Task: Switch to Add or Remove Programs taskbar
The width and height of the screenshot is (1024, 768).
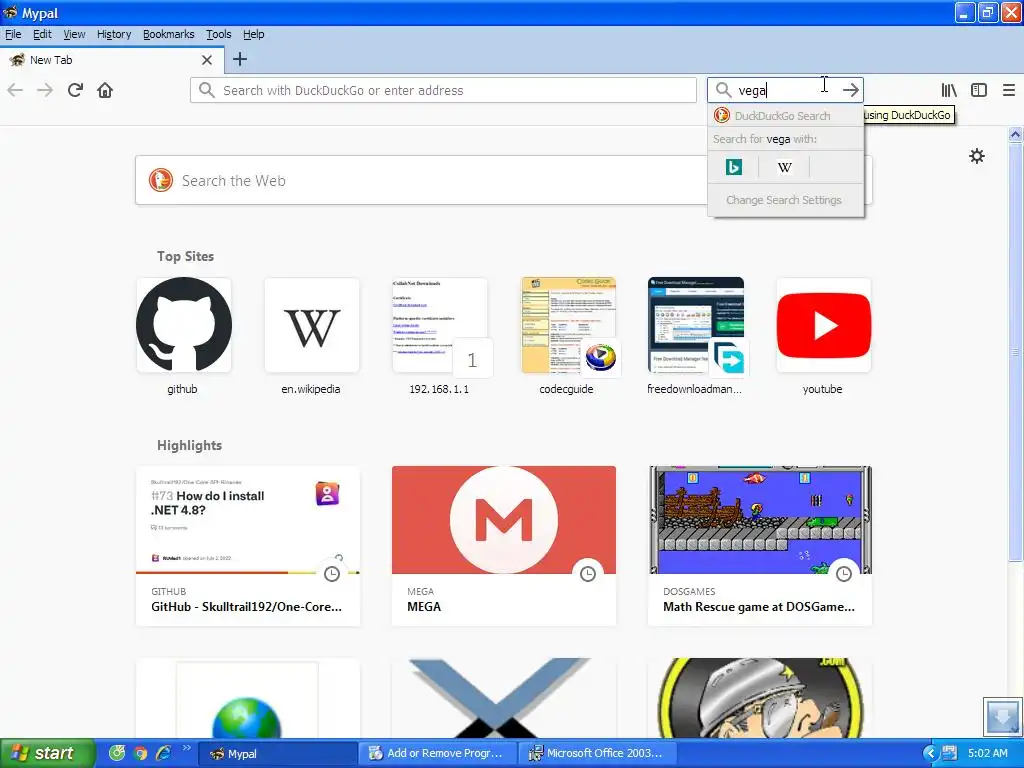Action: (438, 754)
